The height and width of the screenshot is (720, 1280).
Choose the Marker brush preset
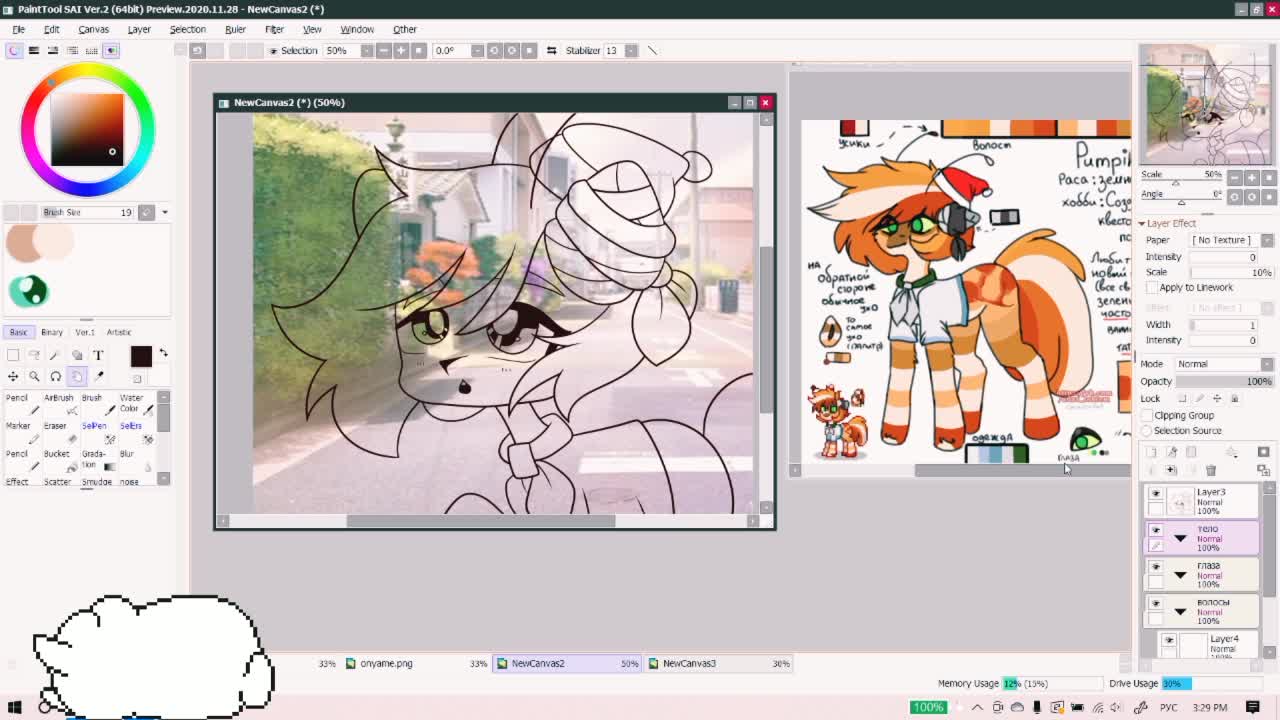21,431
